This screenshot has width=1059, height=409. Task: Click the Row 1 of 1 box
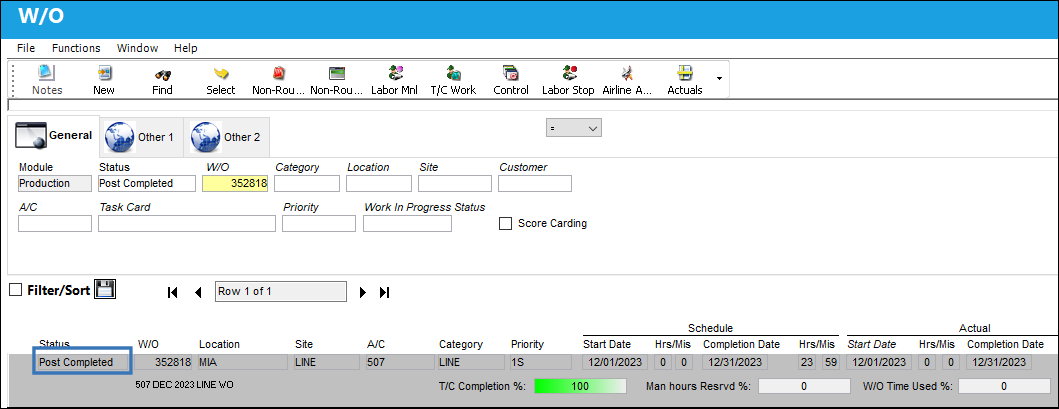280,292
